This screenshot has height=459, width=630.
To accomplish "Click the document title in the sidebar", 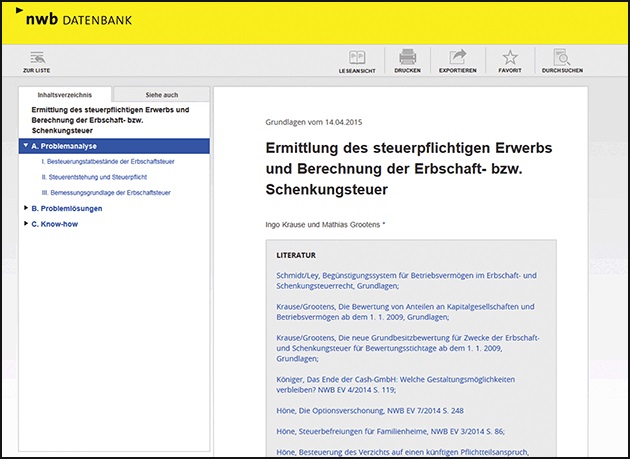I will (110, 120).
